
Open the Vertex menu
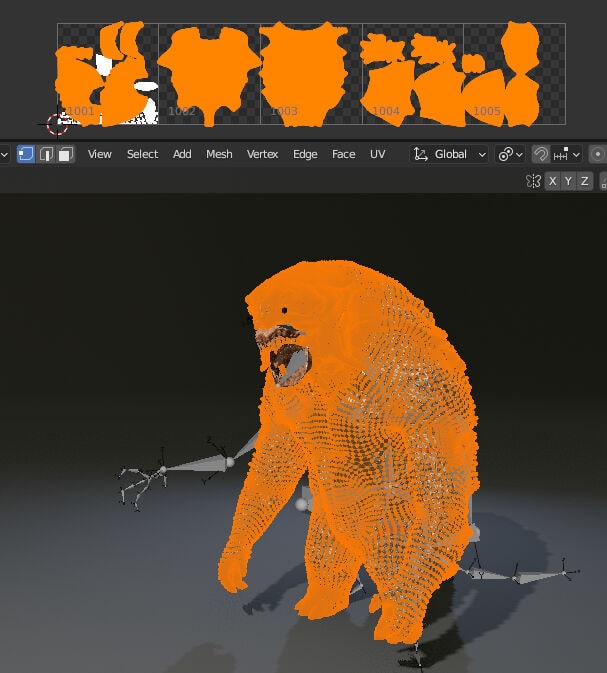(262, 154)
